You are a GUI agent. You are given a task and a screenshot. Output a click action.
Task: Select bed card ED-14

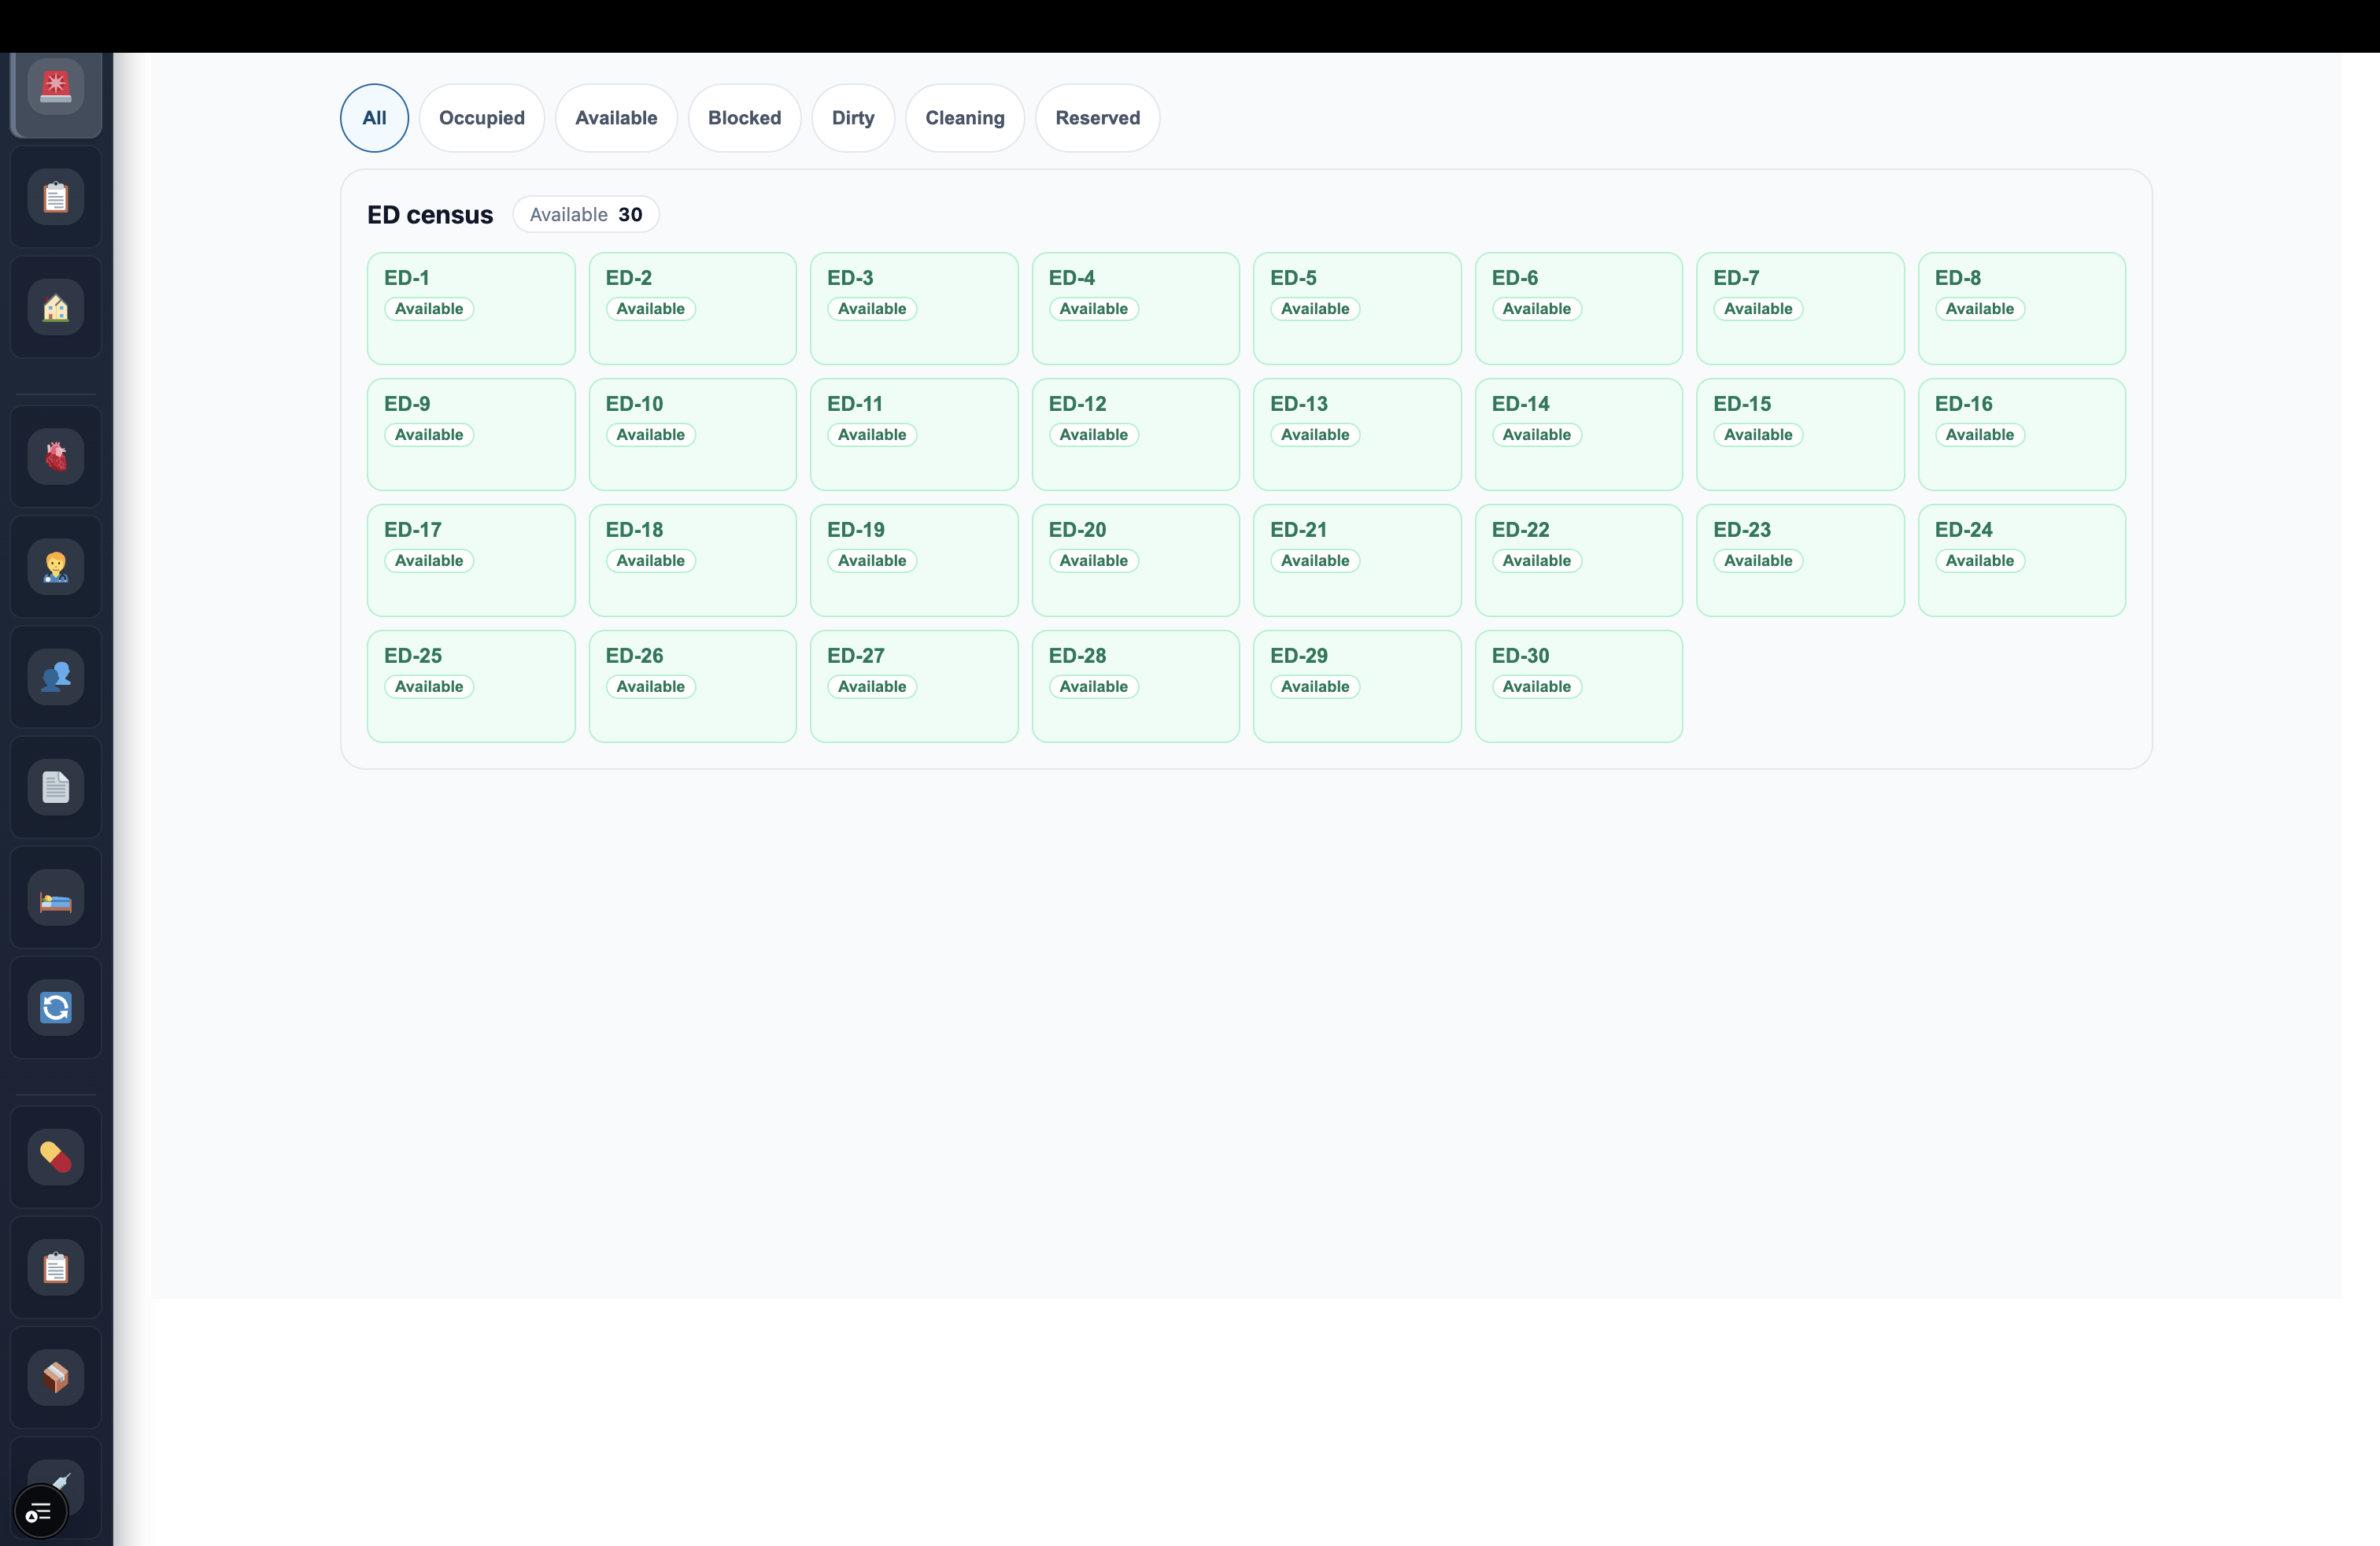1579,434
